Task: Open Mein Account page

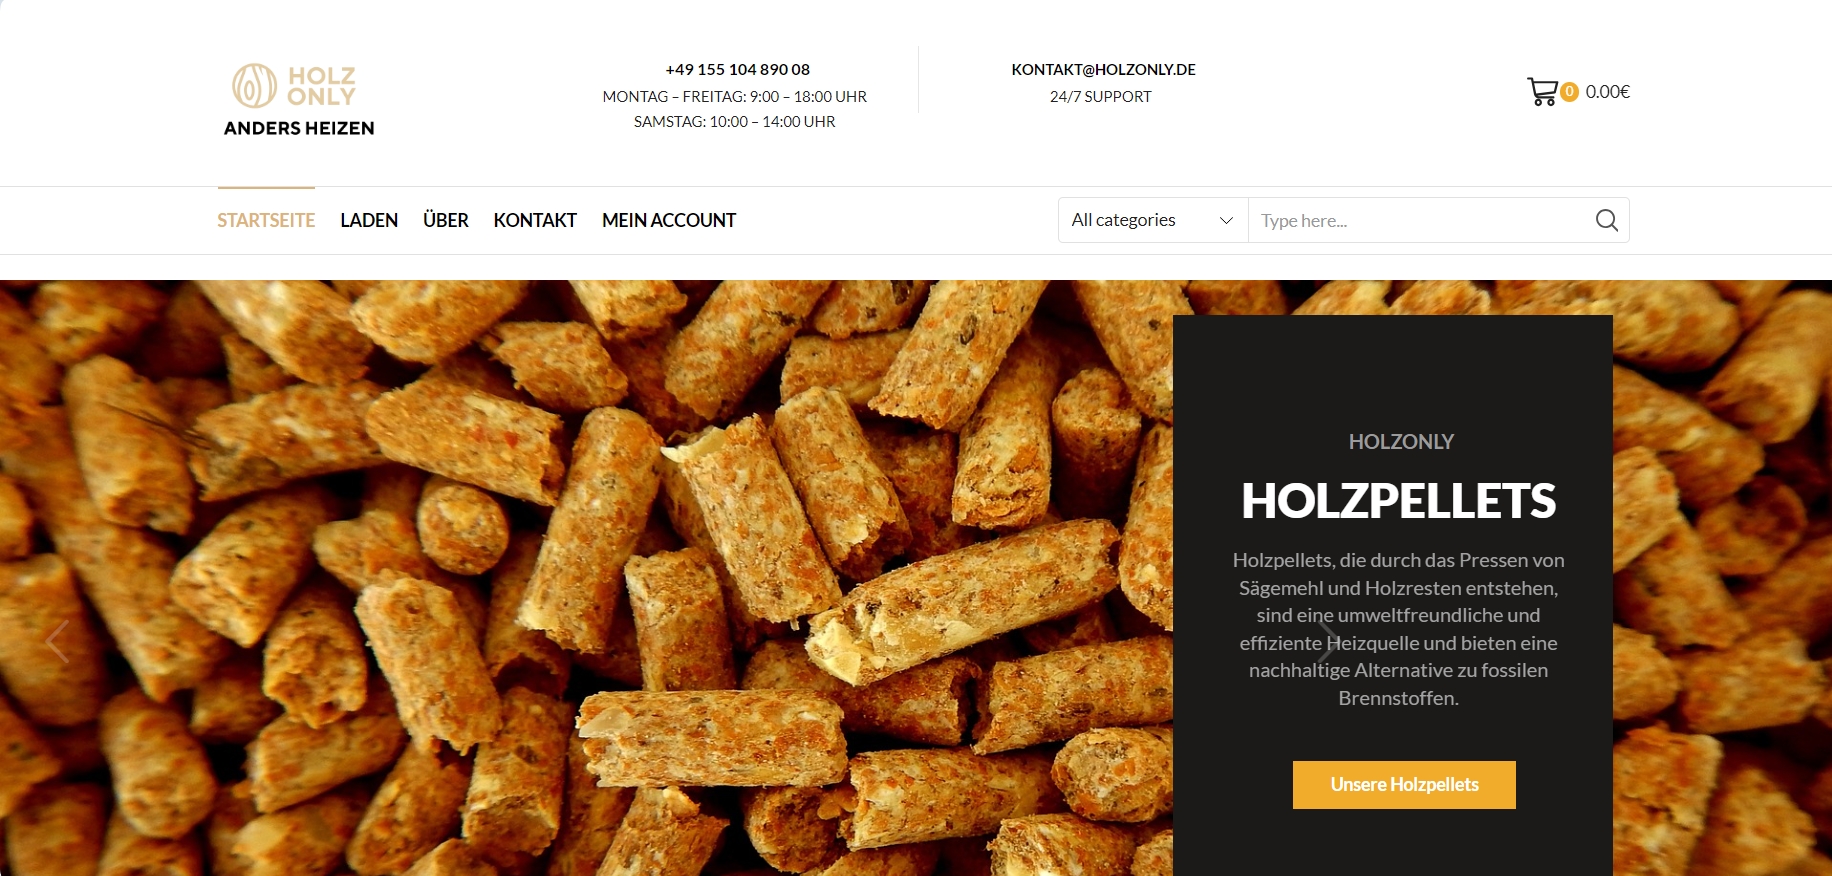Action: pos(669,220)
